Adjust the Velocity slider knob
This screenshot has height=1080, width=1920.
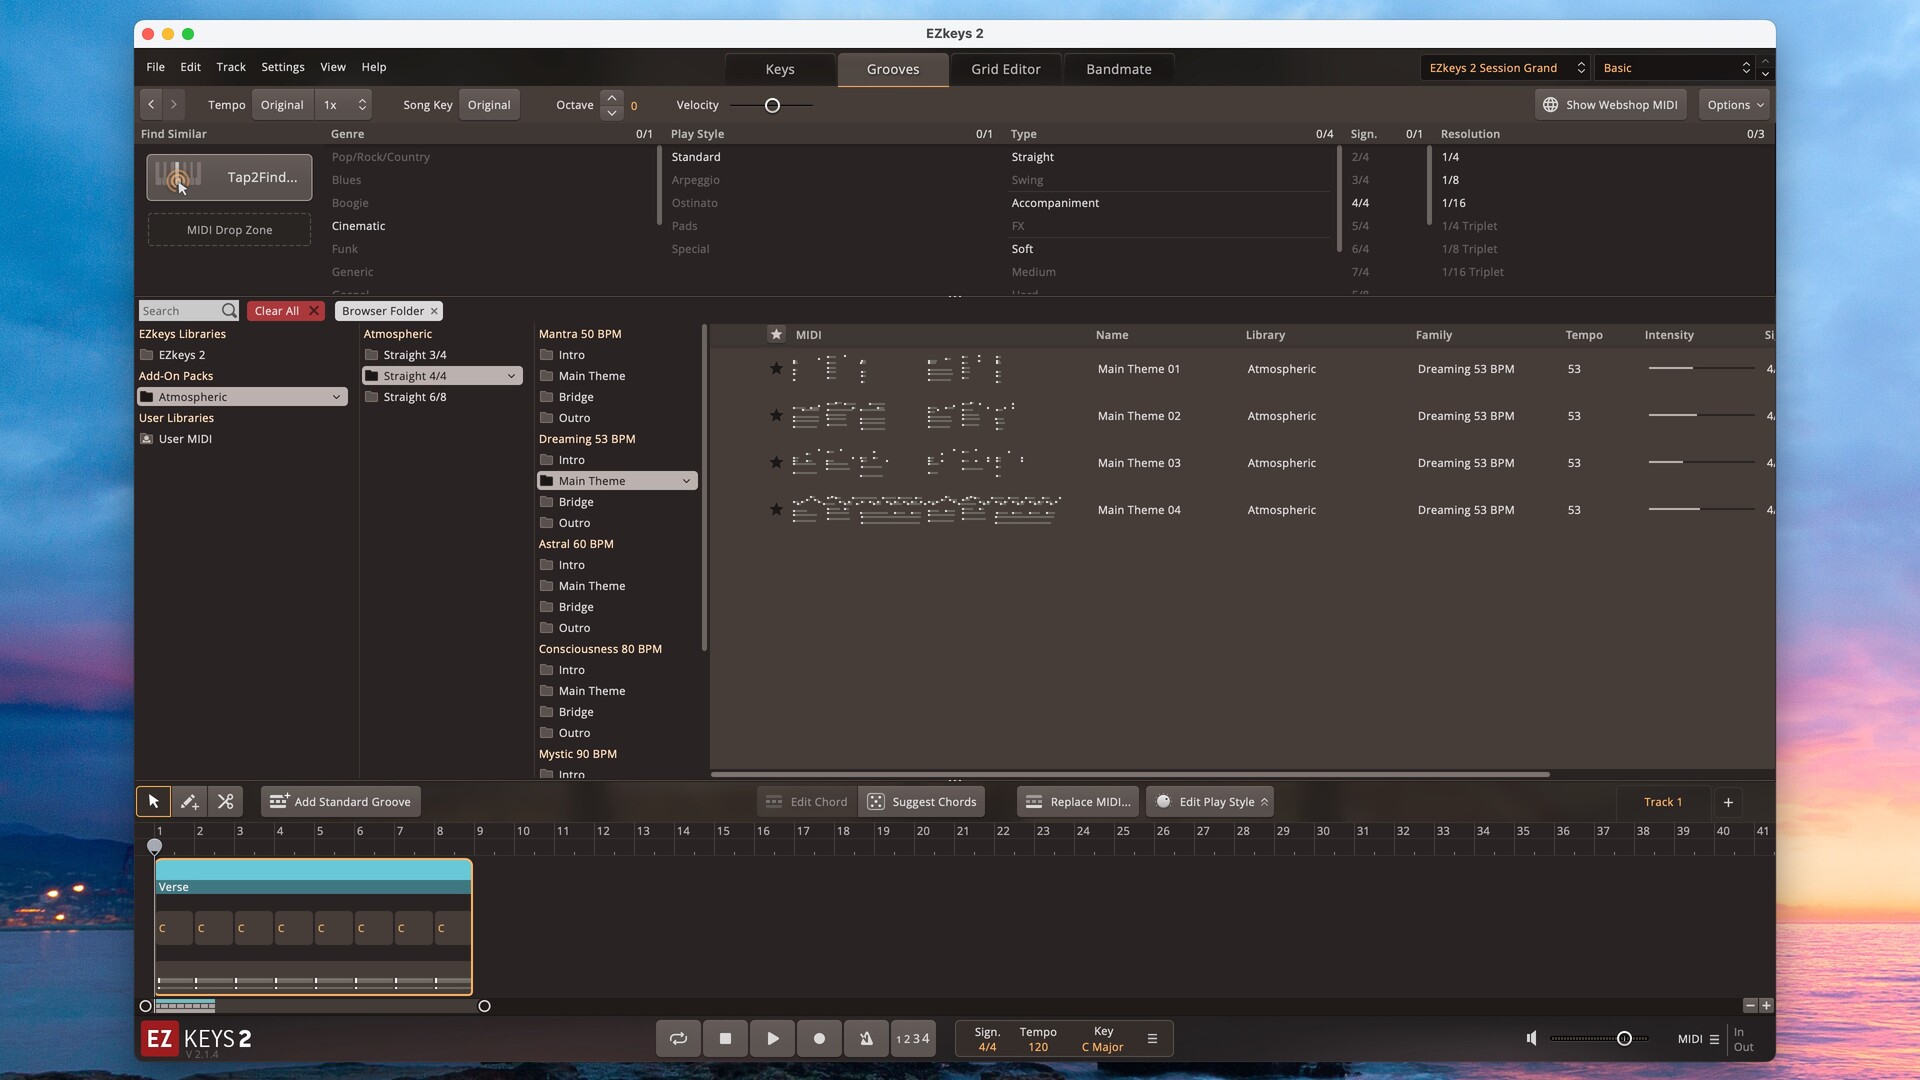click(x=772, y=105)
